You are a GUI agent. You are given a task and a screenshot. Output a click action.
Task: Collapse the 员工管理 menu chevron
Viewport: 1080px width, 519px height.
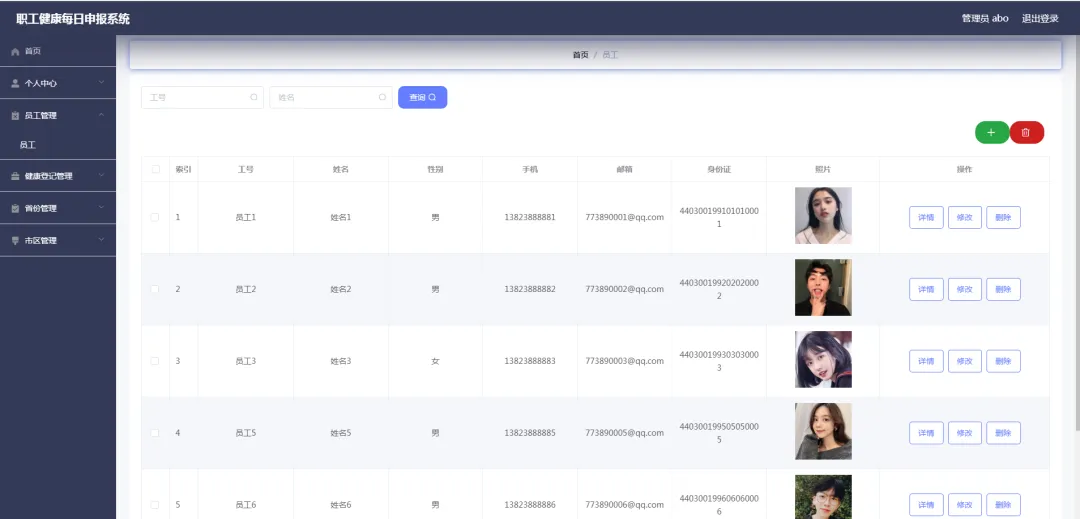[101, 115]
